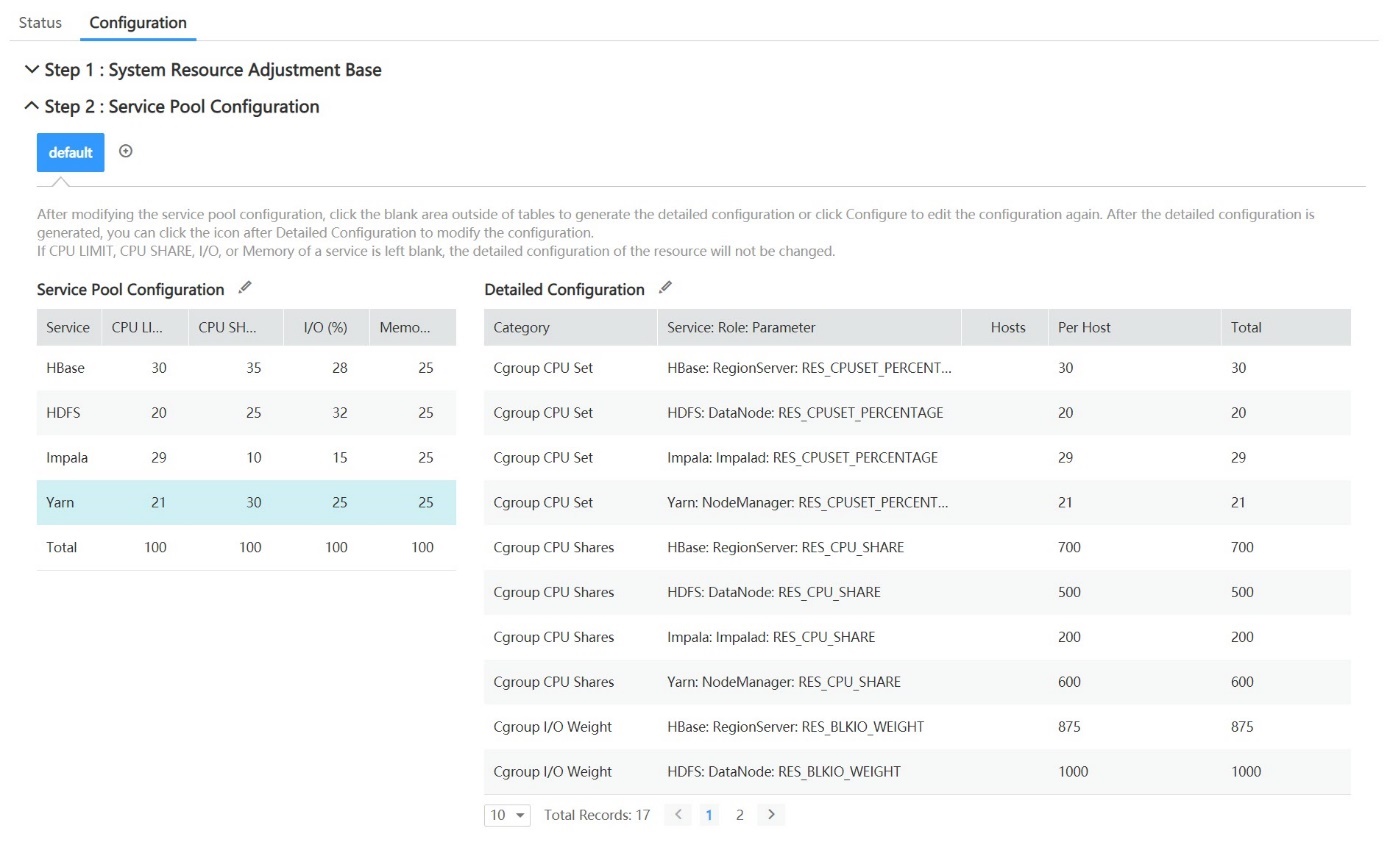Click Per Host value 1000

(x=1073, y=772)
